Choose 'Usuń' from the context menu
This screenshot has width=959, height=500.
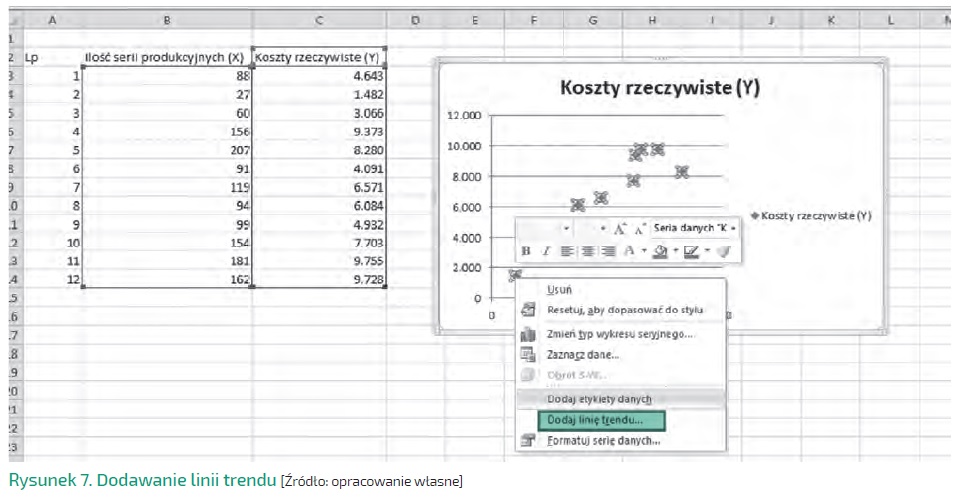coord(621,290)
